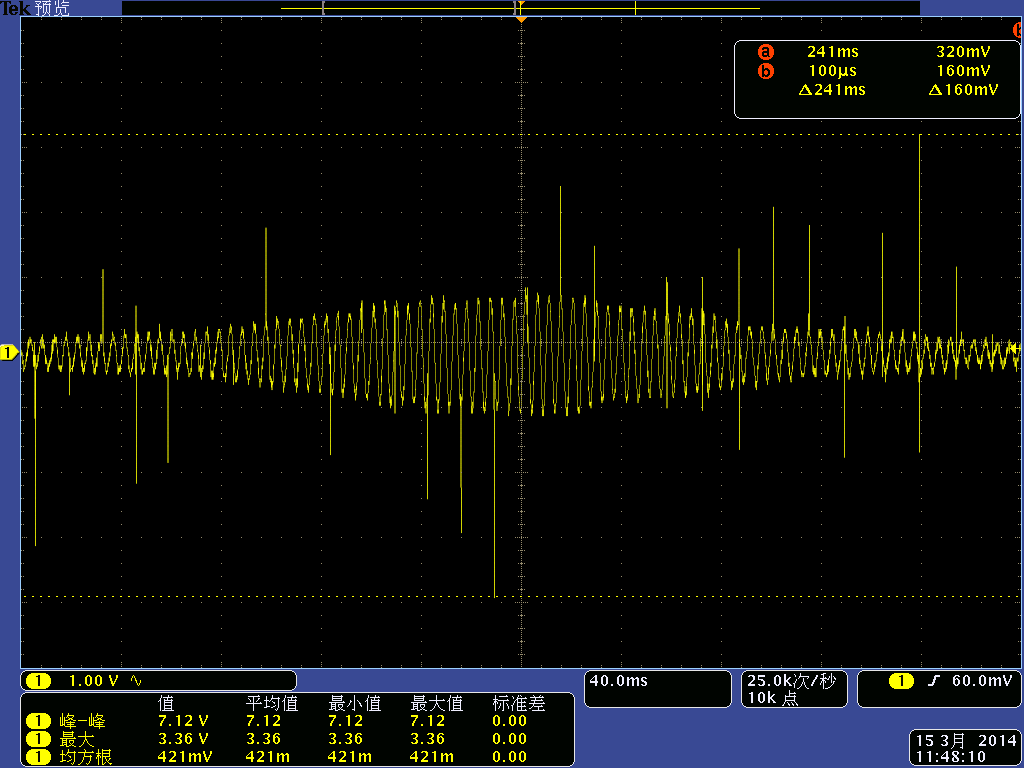
Task: Click the bandwidth-limit wave icon after 1.00 V
Action: [x=136, y=681]
